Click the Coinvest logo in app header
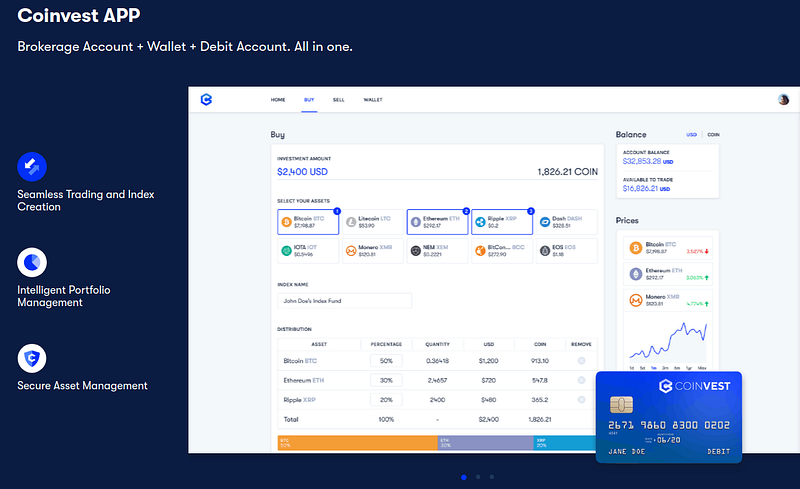Screen dimensions: 800x489 click(x=206, y=100)
